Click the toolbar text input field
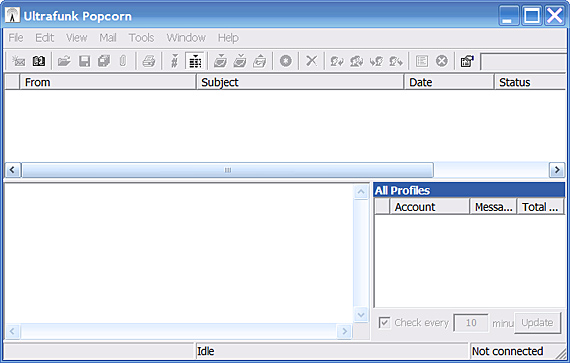The image size is (570, 363). pos(524,62)
